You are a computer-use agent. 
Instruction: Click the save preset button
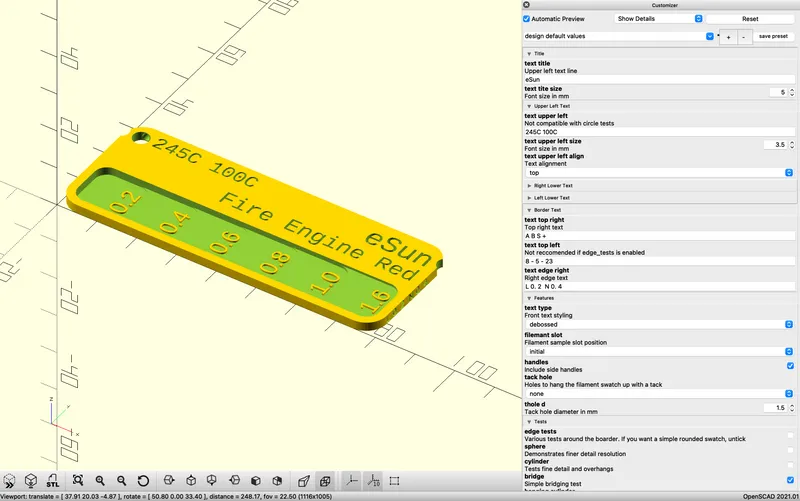click(x=773, y=36)
